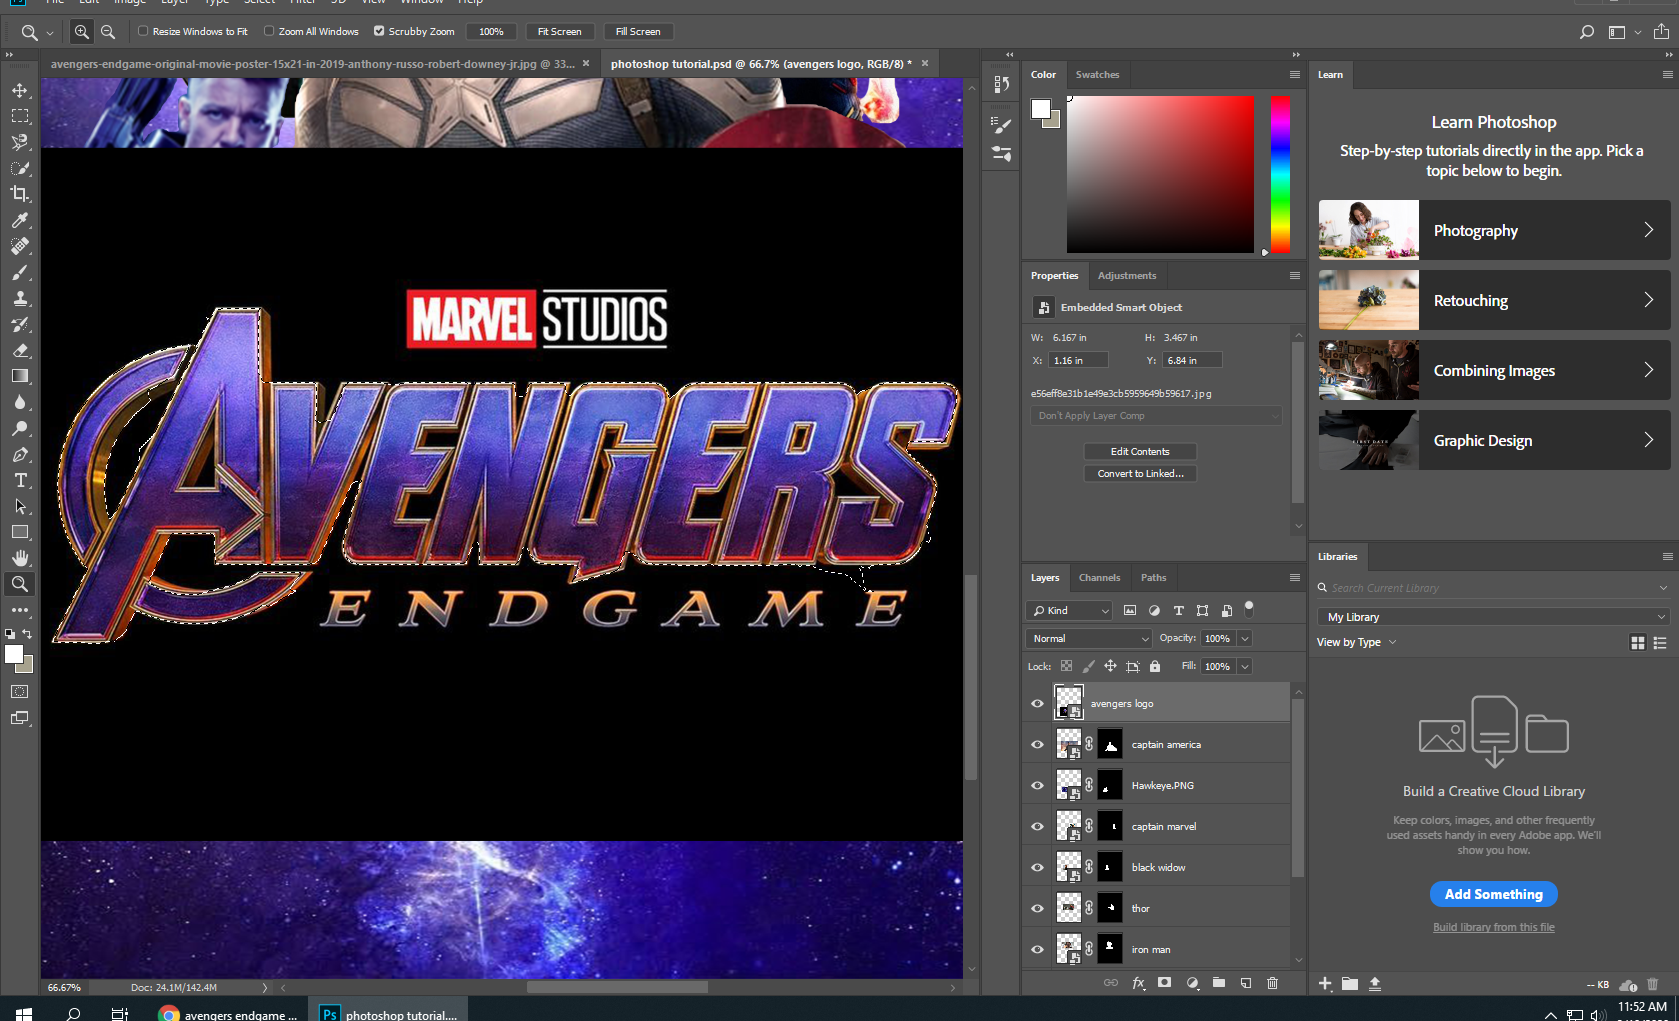Switch to the Swatches tab
The image size is (1679, 1021).
coord(1097,75)
